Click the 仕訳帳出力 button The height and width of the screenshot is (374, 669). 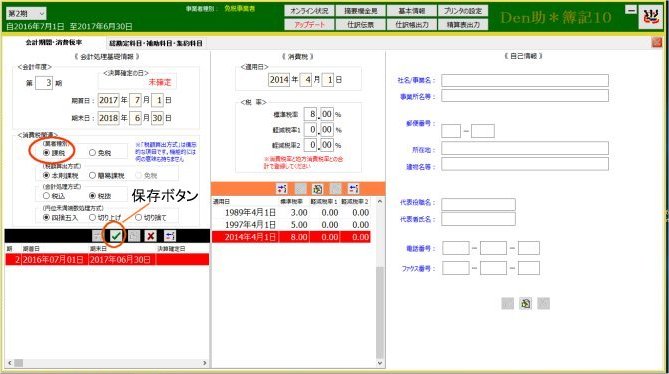point(412,25)
